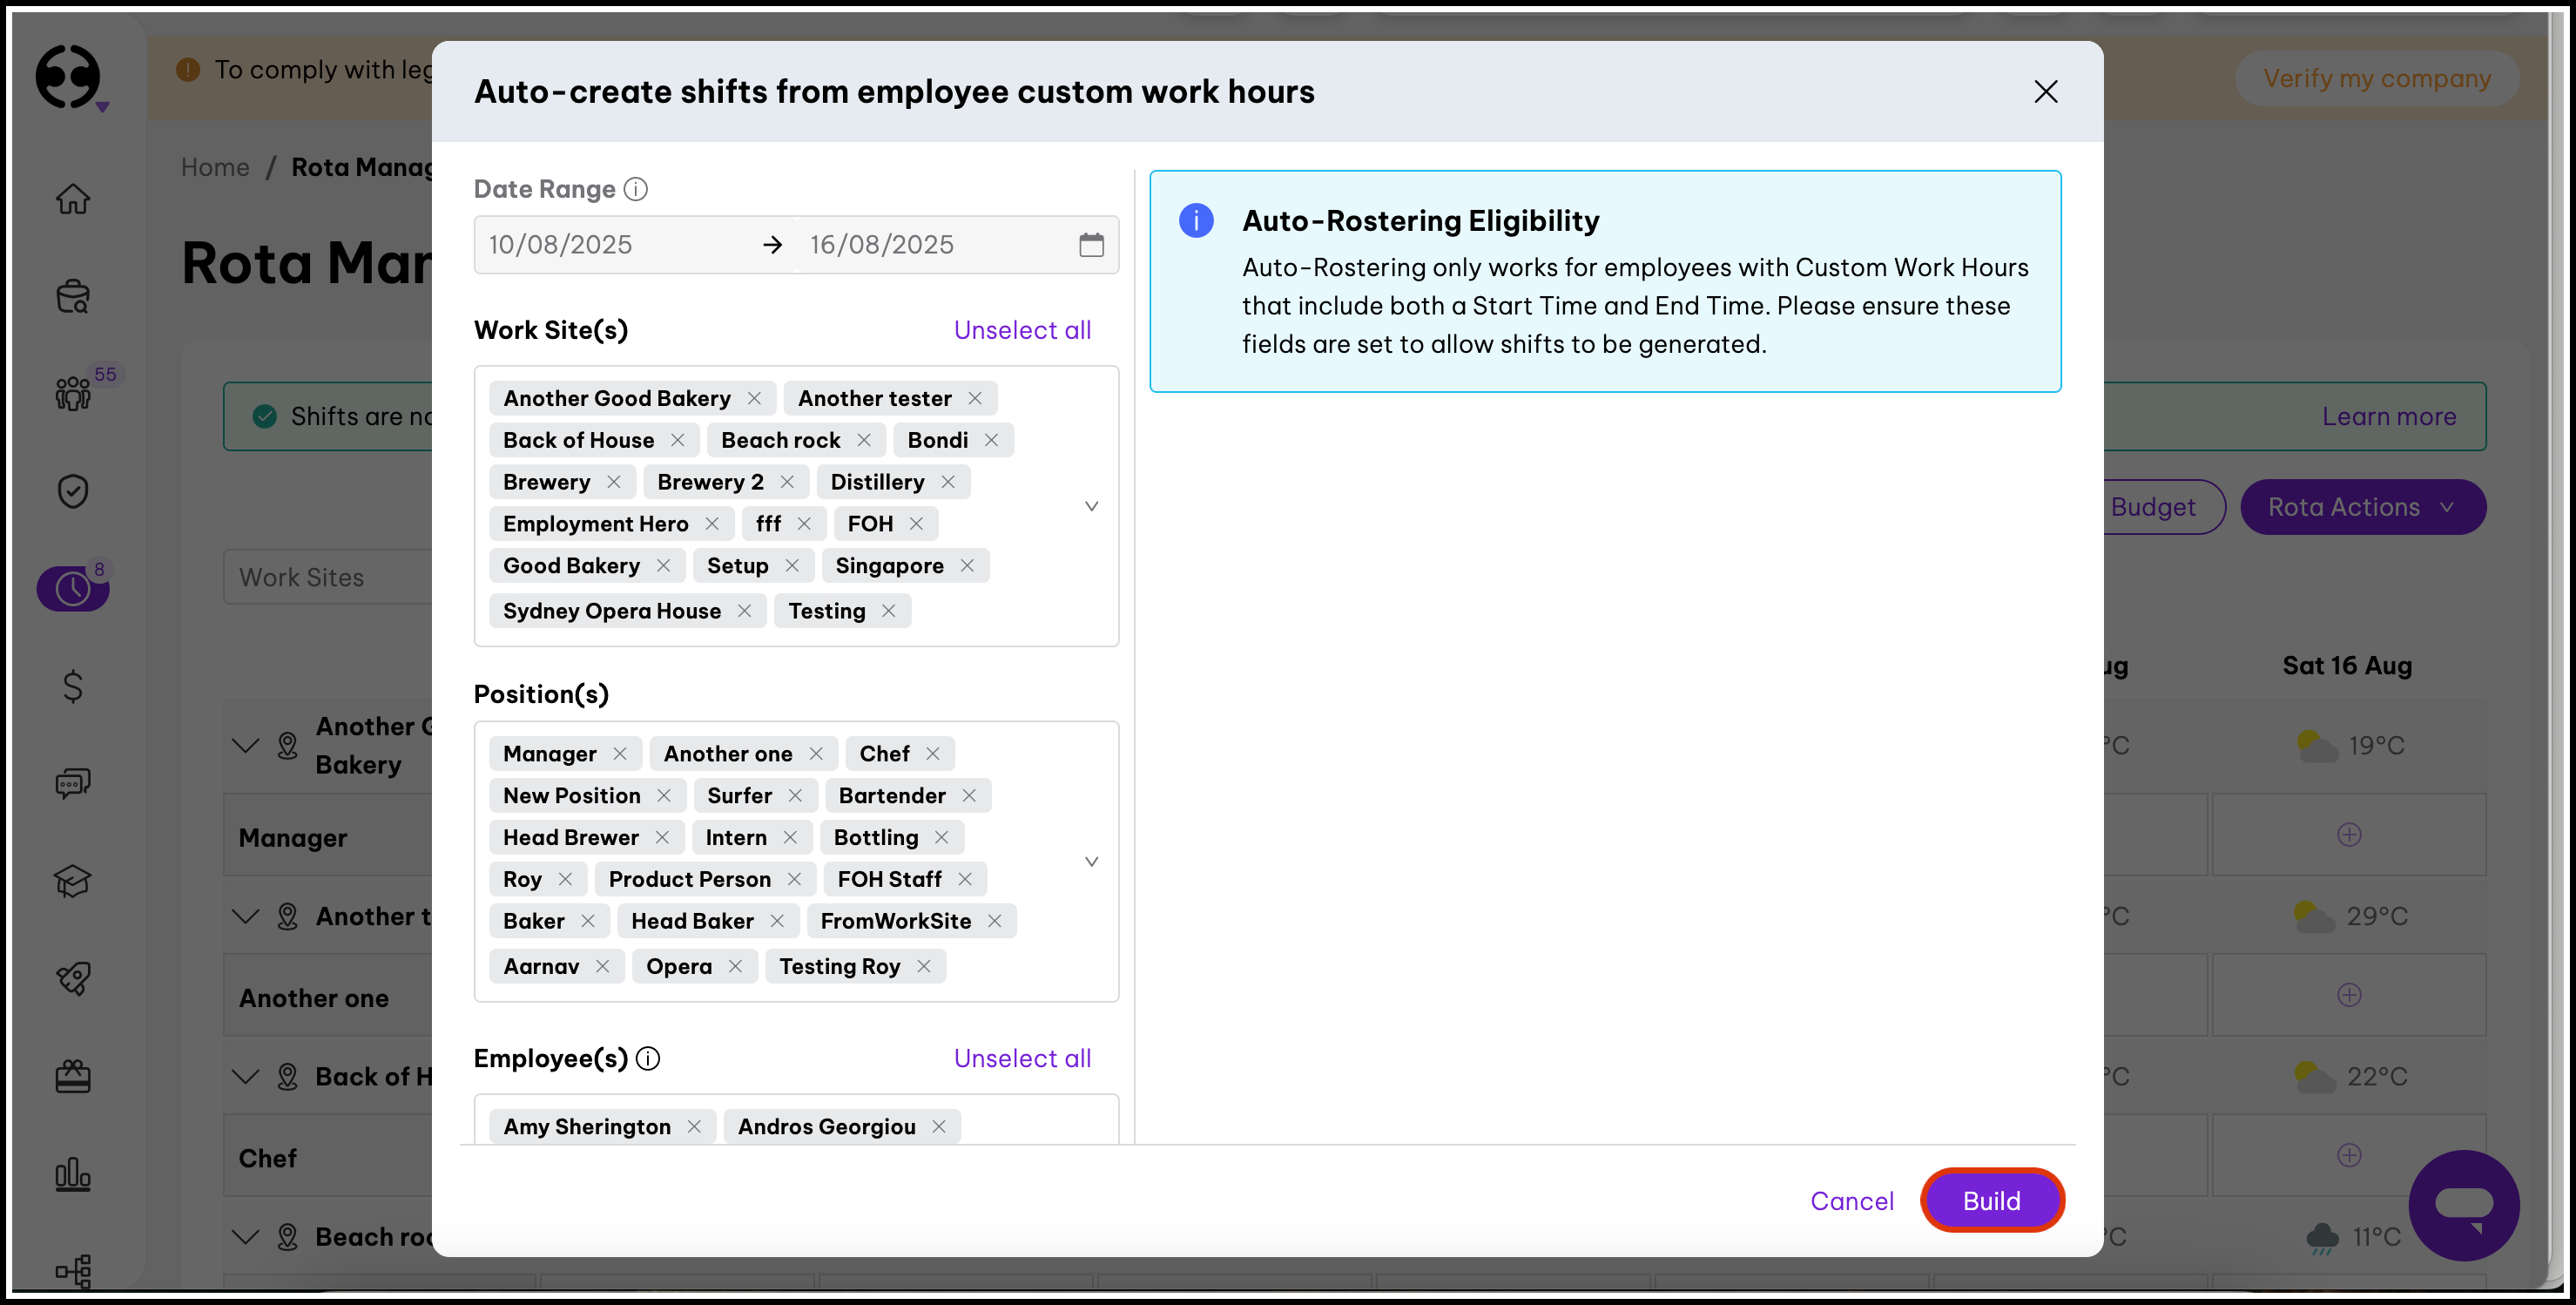
Task: Click the Home breadcrumb link
Action: [215, 167]
